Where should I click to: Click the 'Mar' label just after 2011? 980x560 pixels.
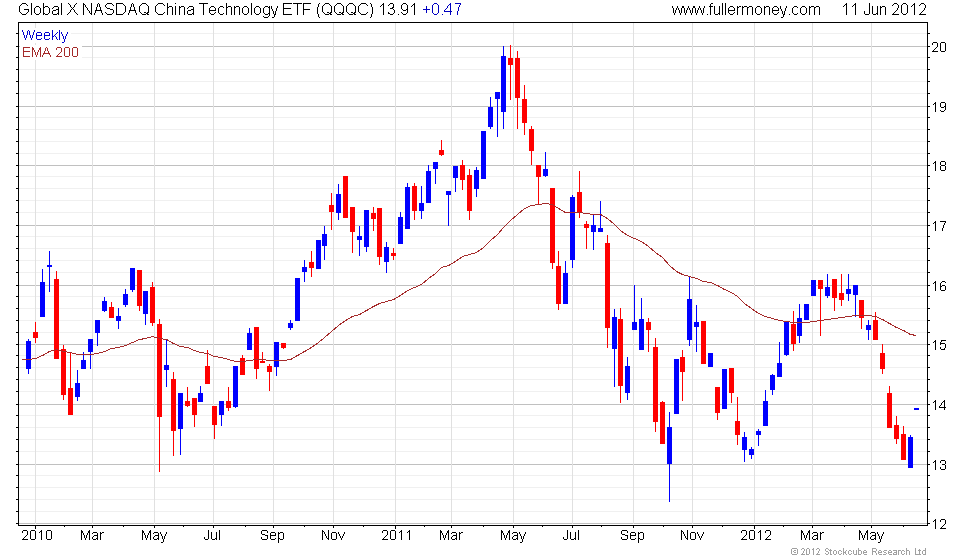click(451, 536)
